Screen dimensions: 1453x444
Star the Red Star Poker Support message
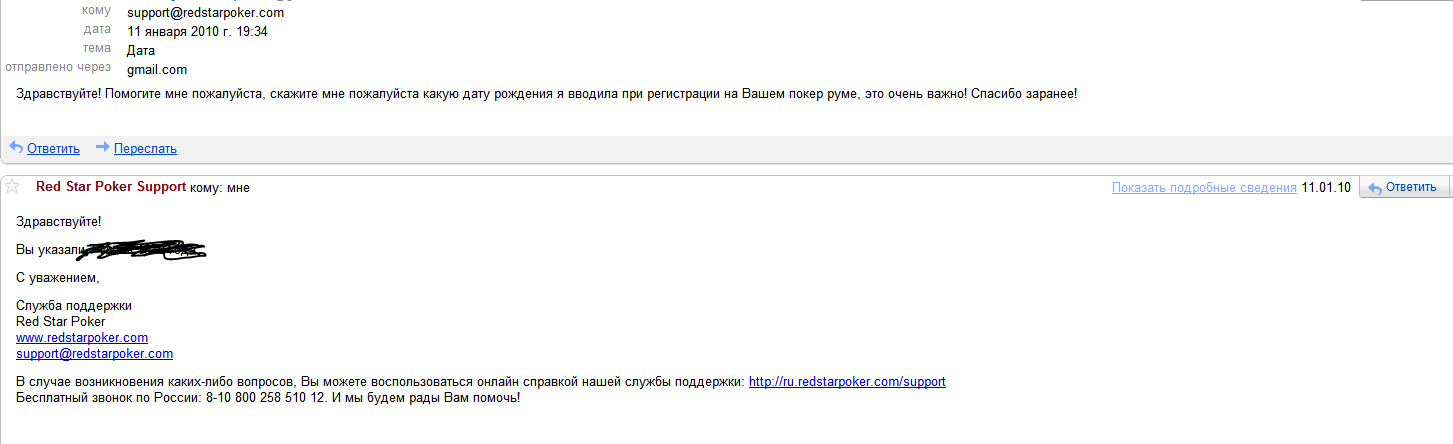(x=12, y=187)
